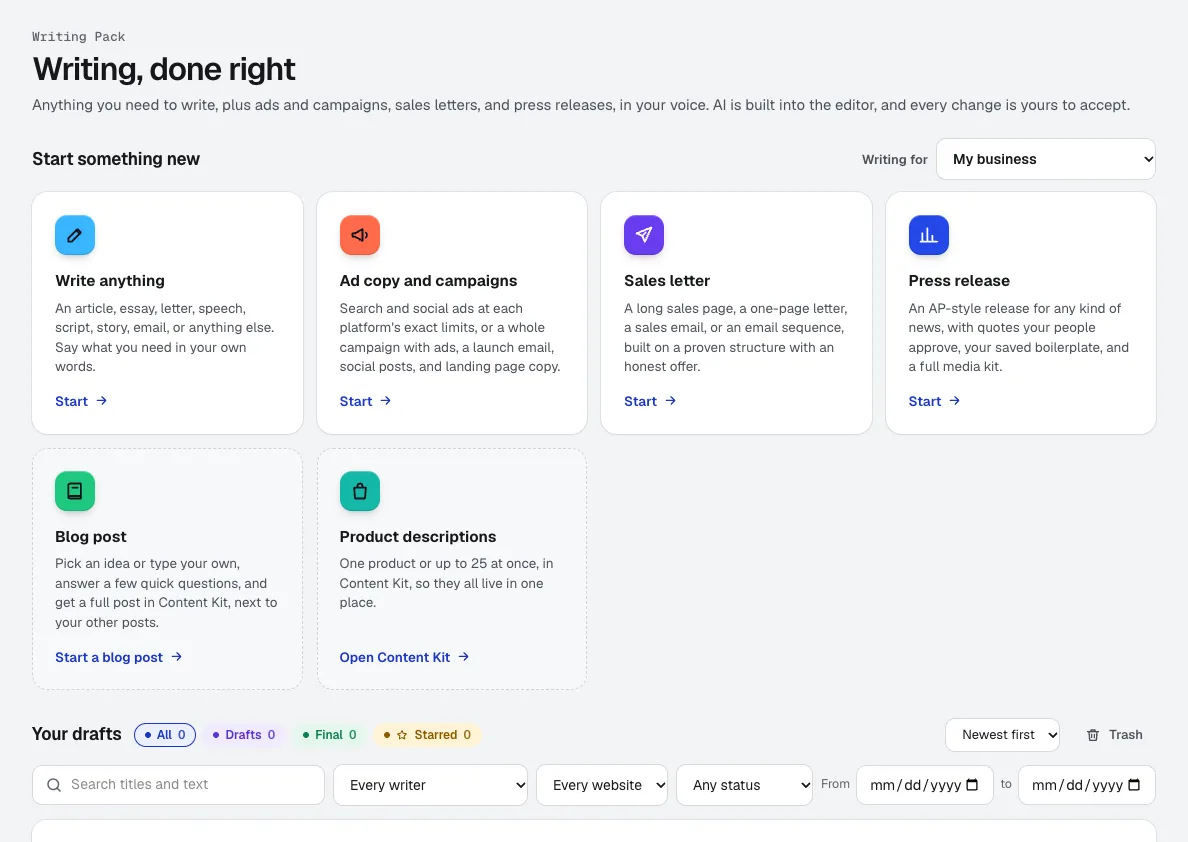Open the Writing for business dropdown

pos(1046,159)
